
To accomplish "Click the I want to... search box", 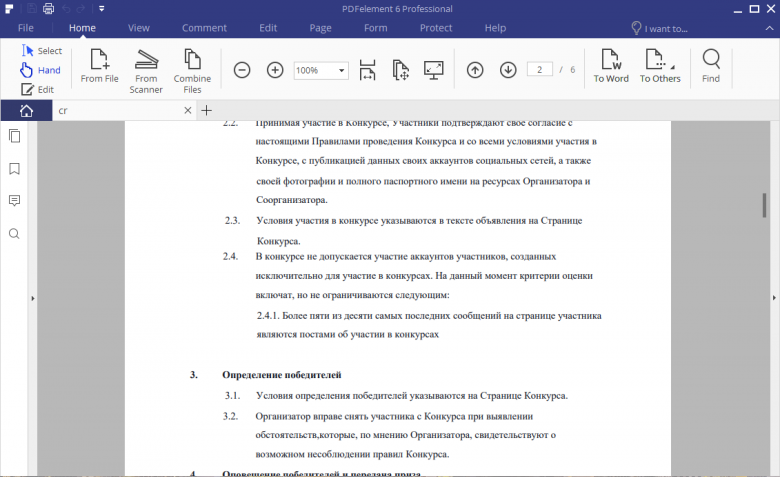I will click(x=660, y=28).
